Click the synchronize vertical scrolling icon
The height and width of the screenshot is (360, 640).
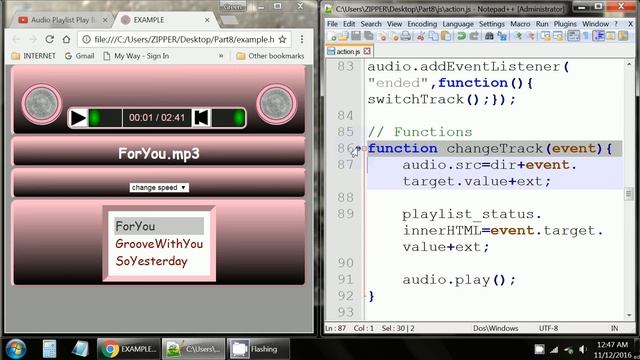546,36
